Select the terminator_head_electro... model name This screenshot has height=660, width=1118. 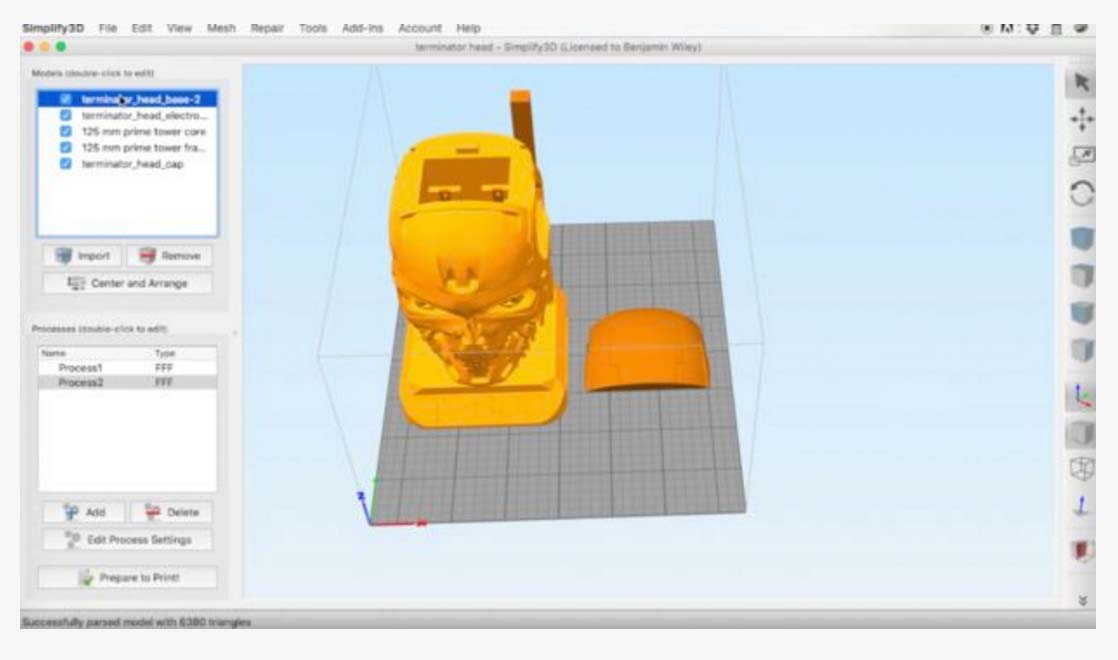[144, 115]
